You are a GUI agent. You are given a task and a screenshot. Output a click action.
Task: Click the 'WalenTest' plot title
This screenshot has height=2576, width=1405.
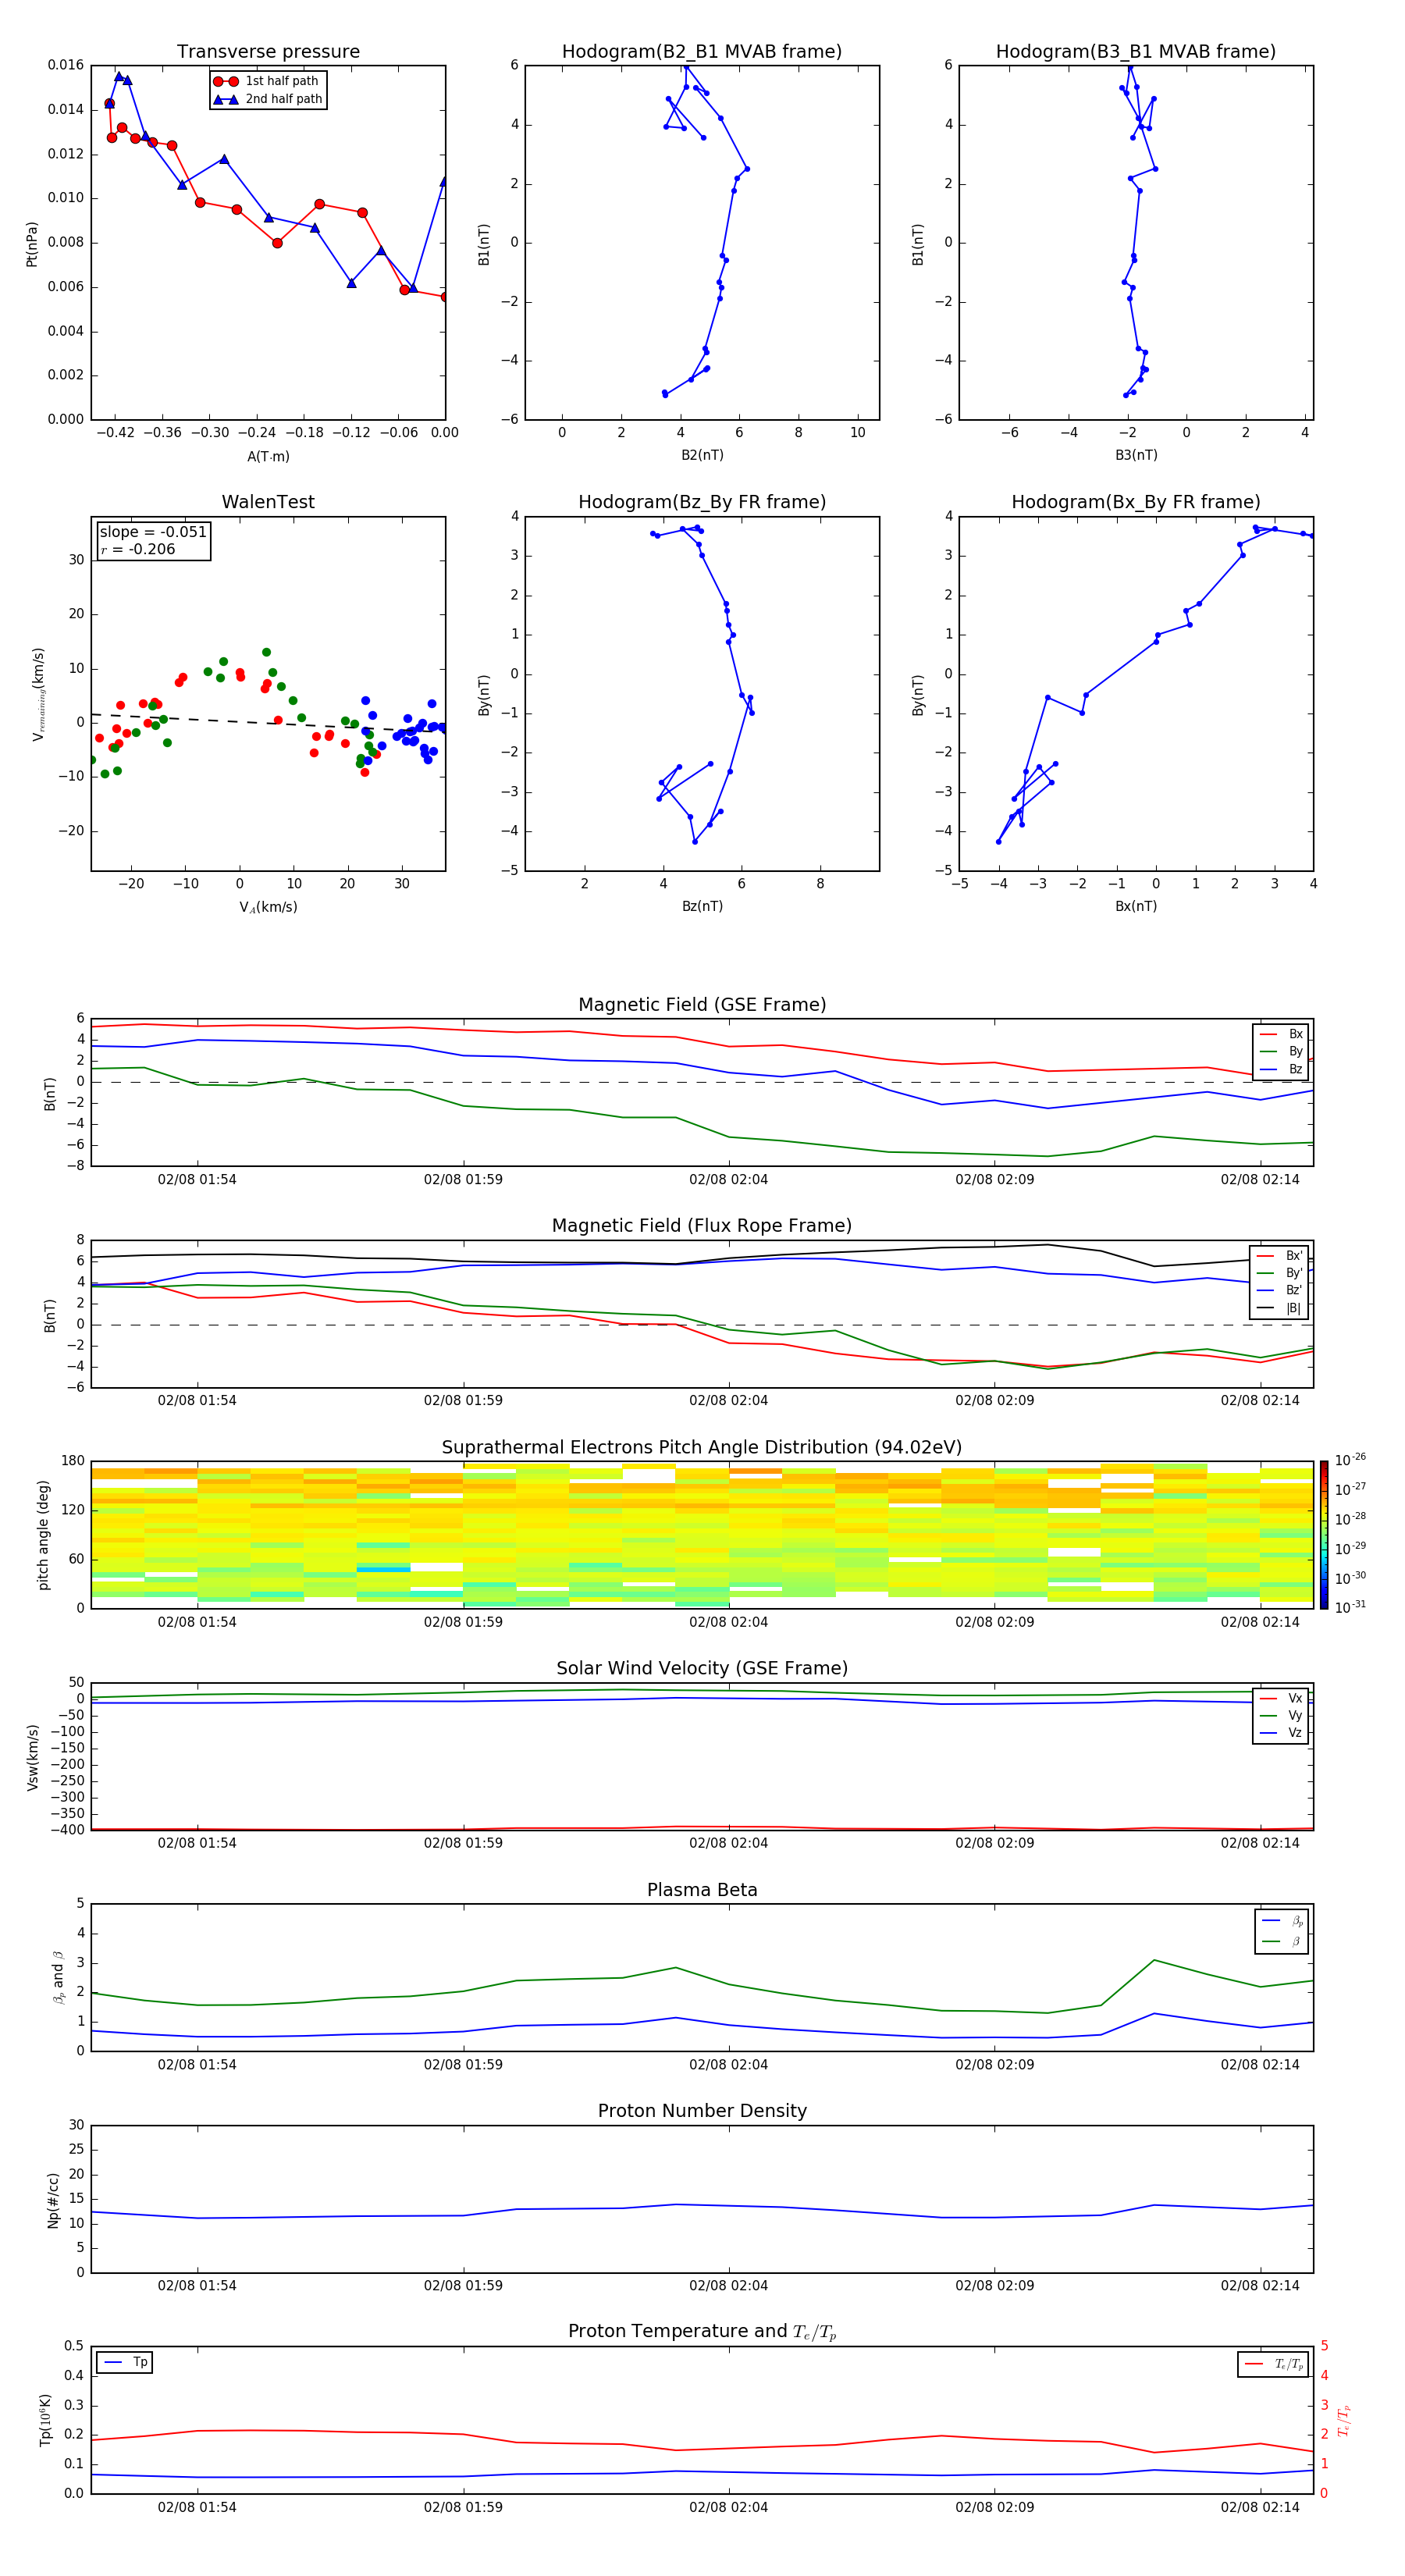pos(268,502)
